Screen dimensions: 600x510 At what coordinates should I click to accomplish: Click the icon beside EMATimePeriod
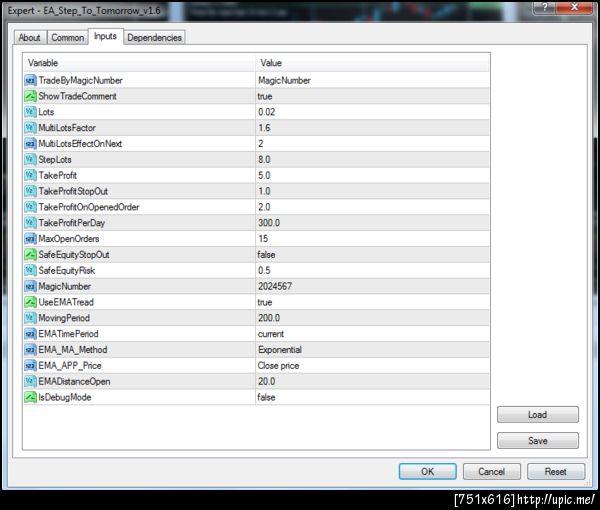[30, 334]
